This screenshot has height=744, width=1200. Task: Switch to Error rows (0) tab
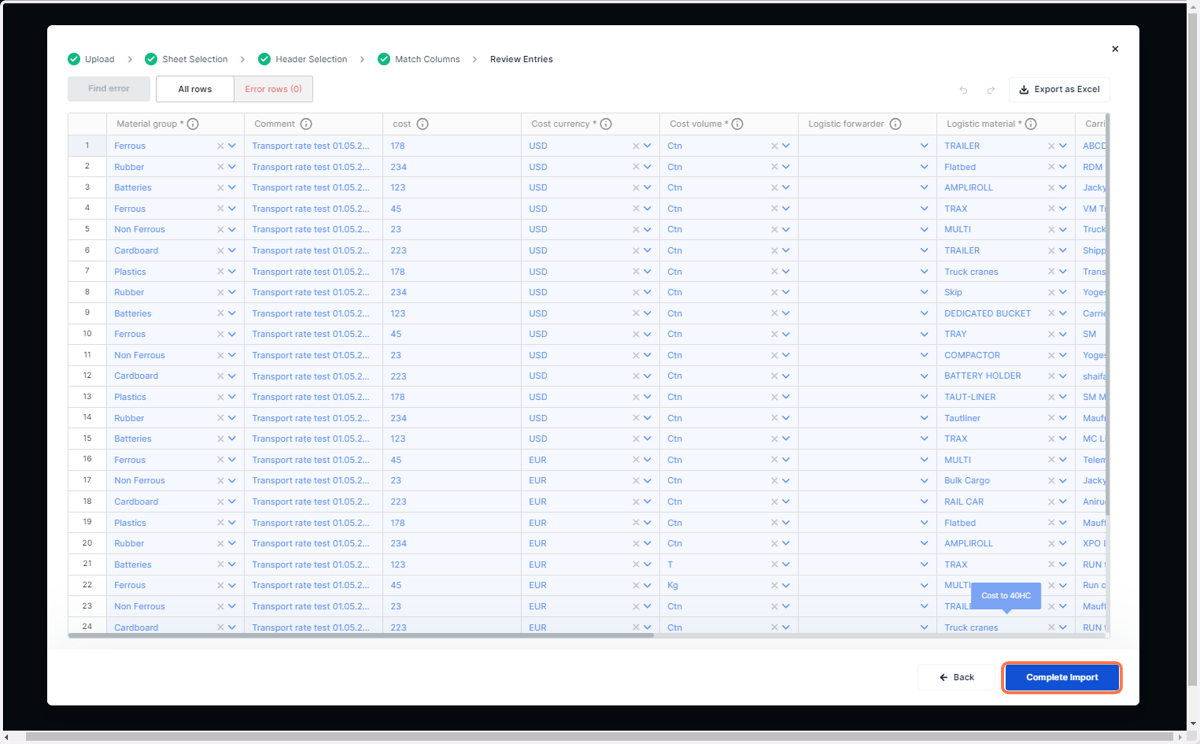(273, 89)
